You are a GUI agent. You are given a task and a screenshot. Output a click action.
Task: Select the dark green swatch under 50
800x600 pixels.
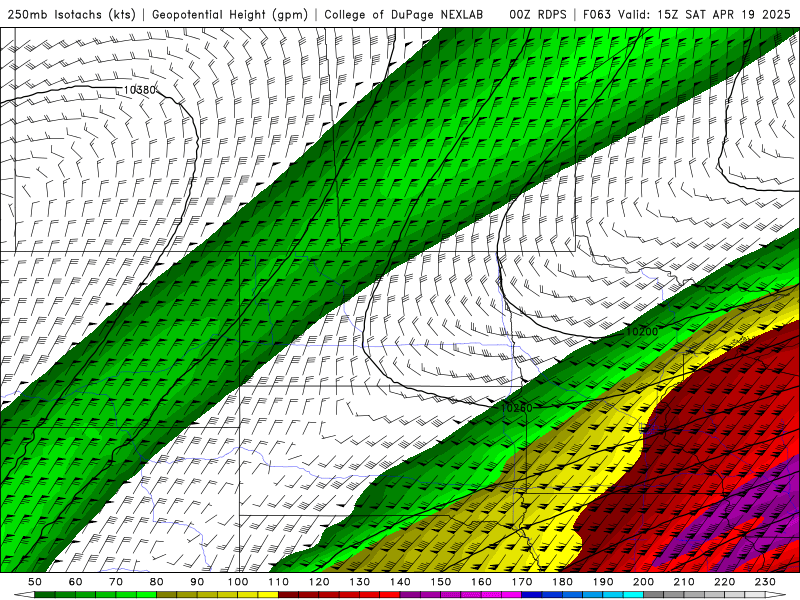pos(45,595)
